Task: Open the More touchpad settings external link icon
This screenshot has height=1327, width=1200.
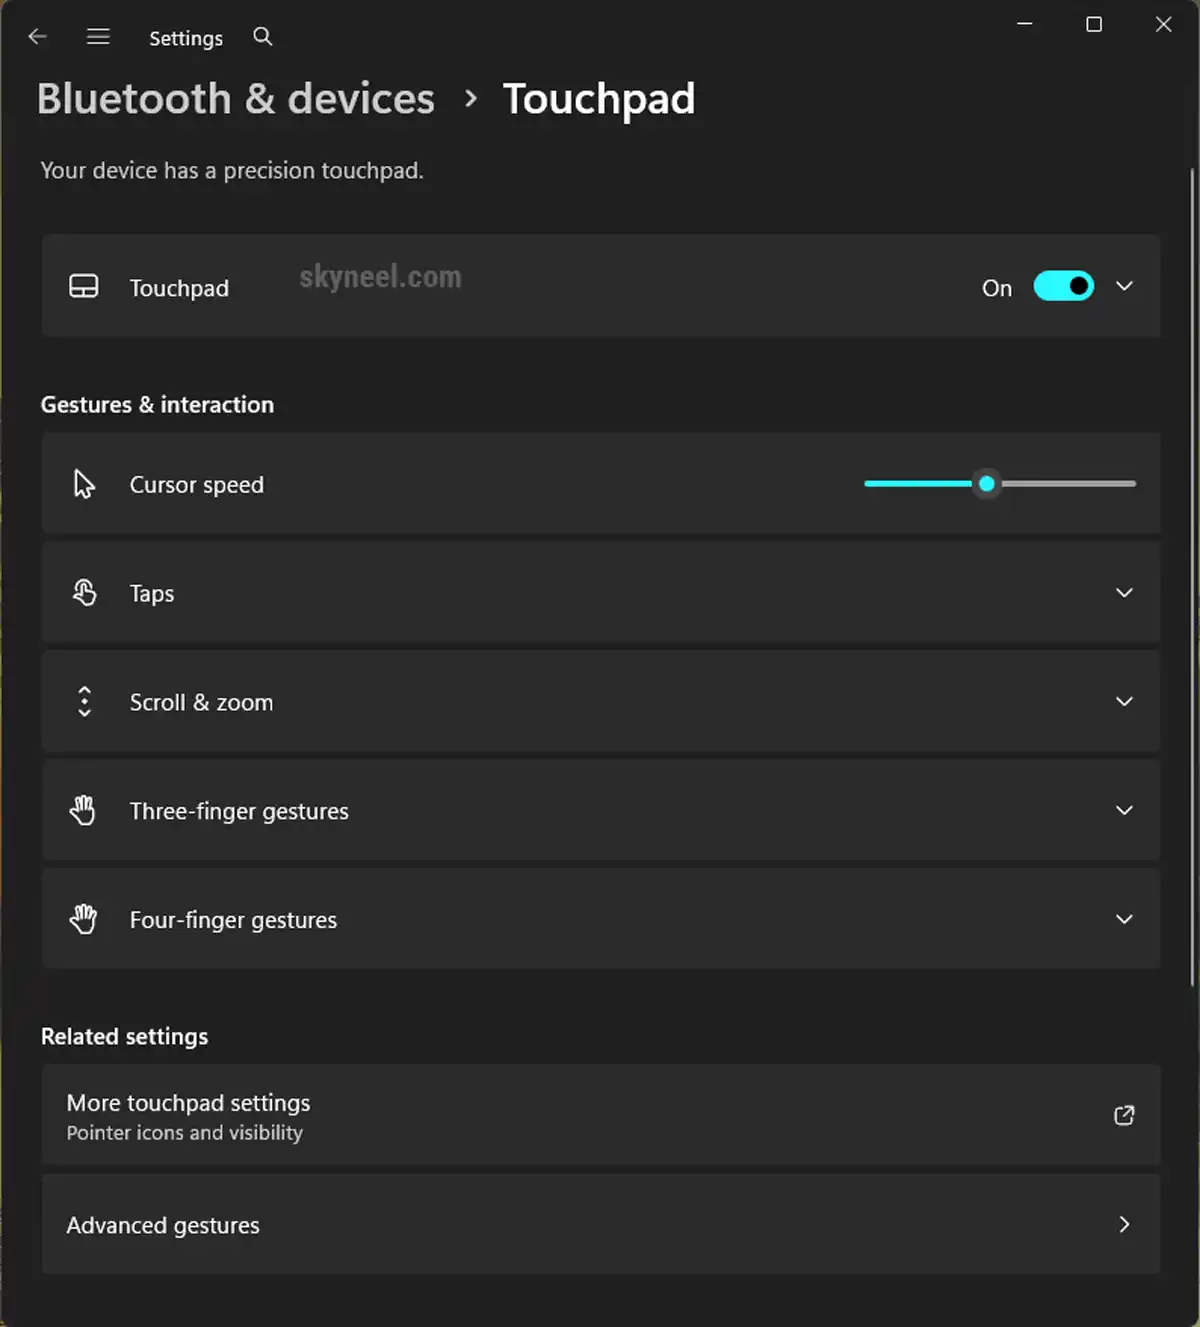Action: (x=1124, y=1115)
